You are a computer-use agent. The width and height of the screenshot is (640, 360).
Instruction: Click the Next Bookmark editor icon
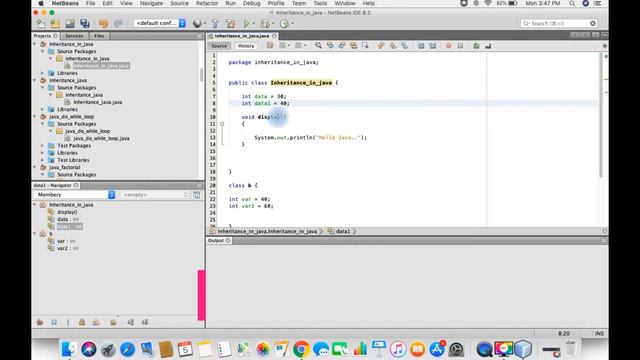point(392,46)
